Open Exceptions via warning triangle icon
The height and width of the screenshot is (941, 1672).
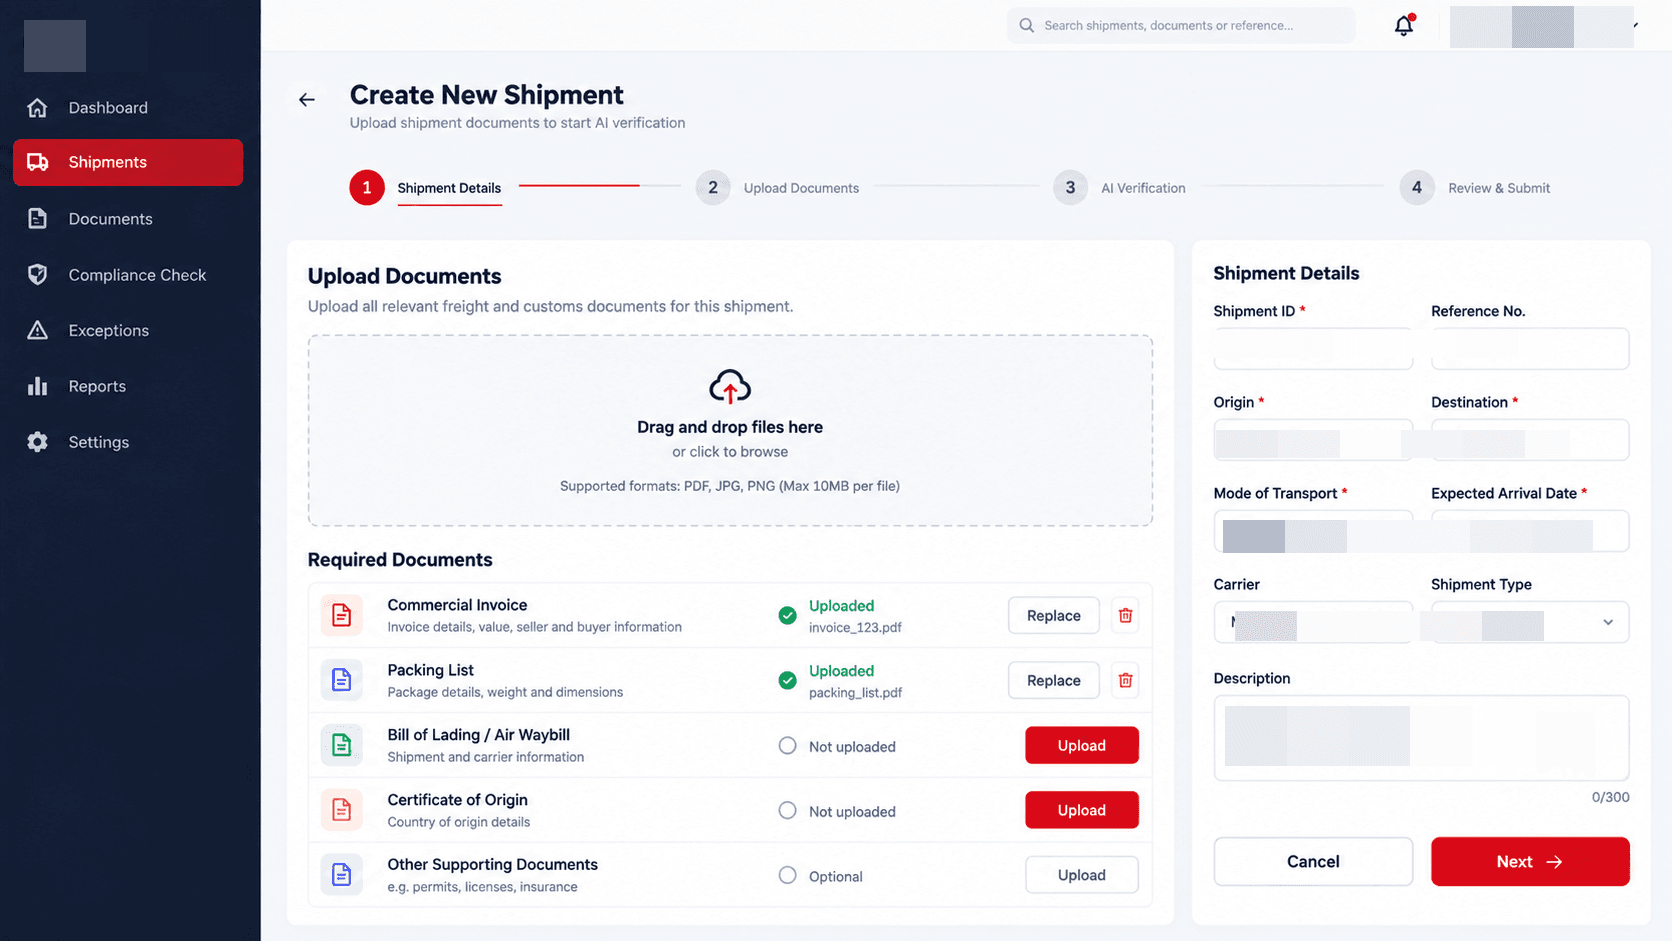click(38, 330)
